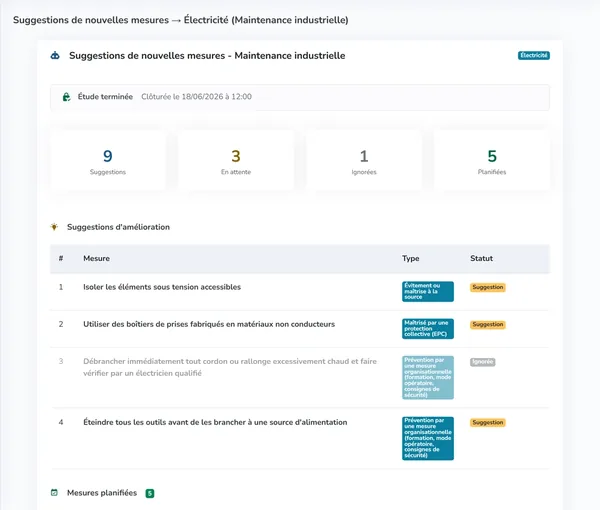Click the 'Mesures planifiées' section heading

[x=102, y=493]
